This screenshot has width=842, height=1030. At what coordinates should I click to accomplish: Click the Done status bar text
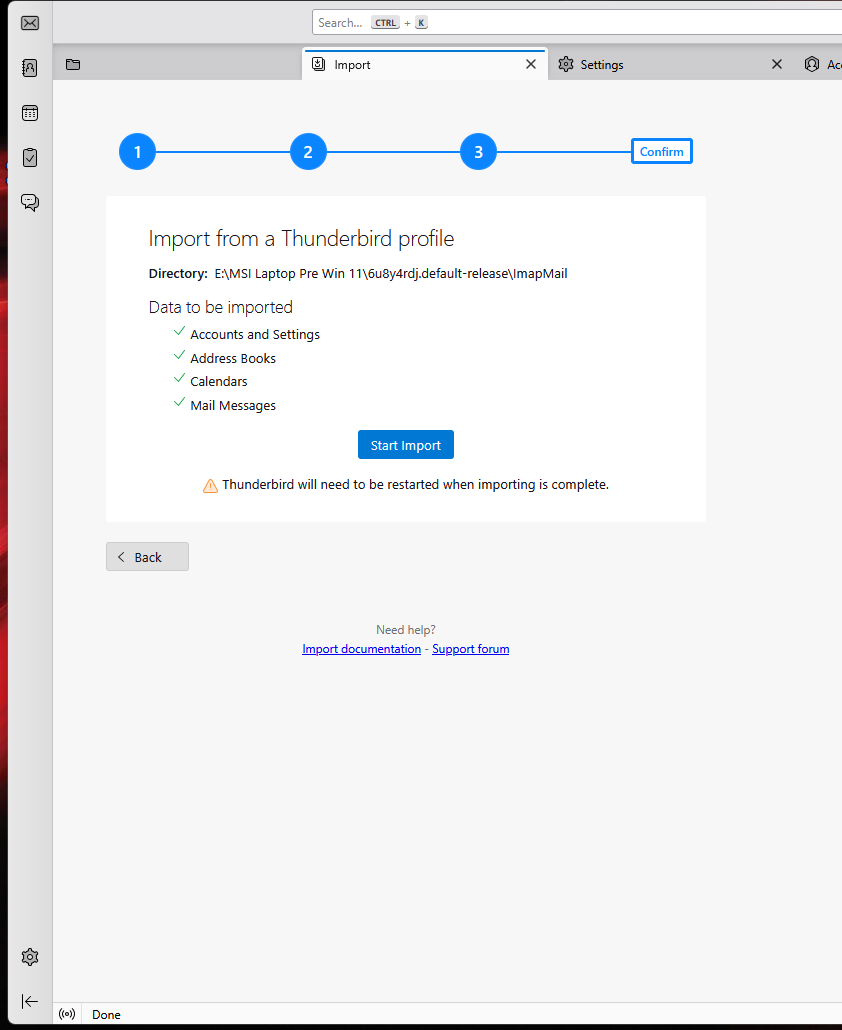click(x=106, y=1014)
